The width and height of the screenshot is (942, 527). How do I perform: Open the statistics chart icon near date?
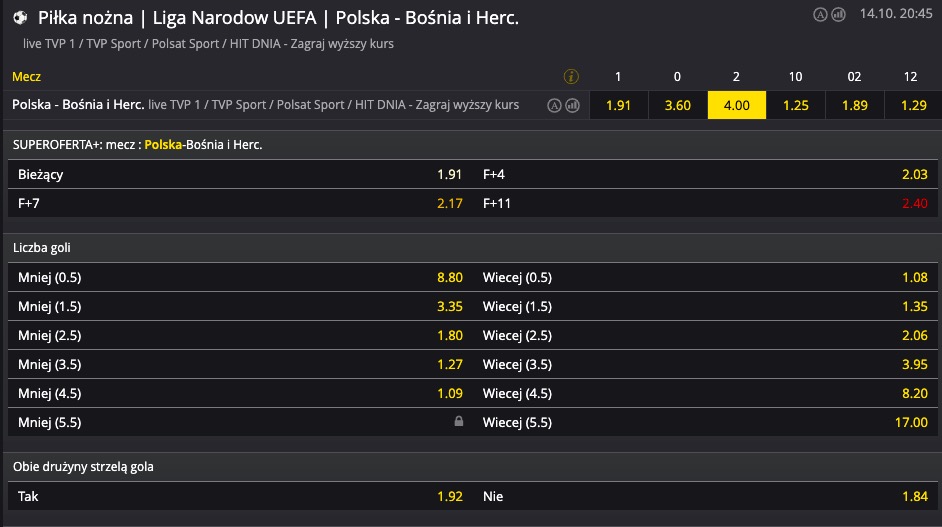click(838, 14)
